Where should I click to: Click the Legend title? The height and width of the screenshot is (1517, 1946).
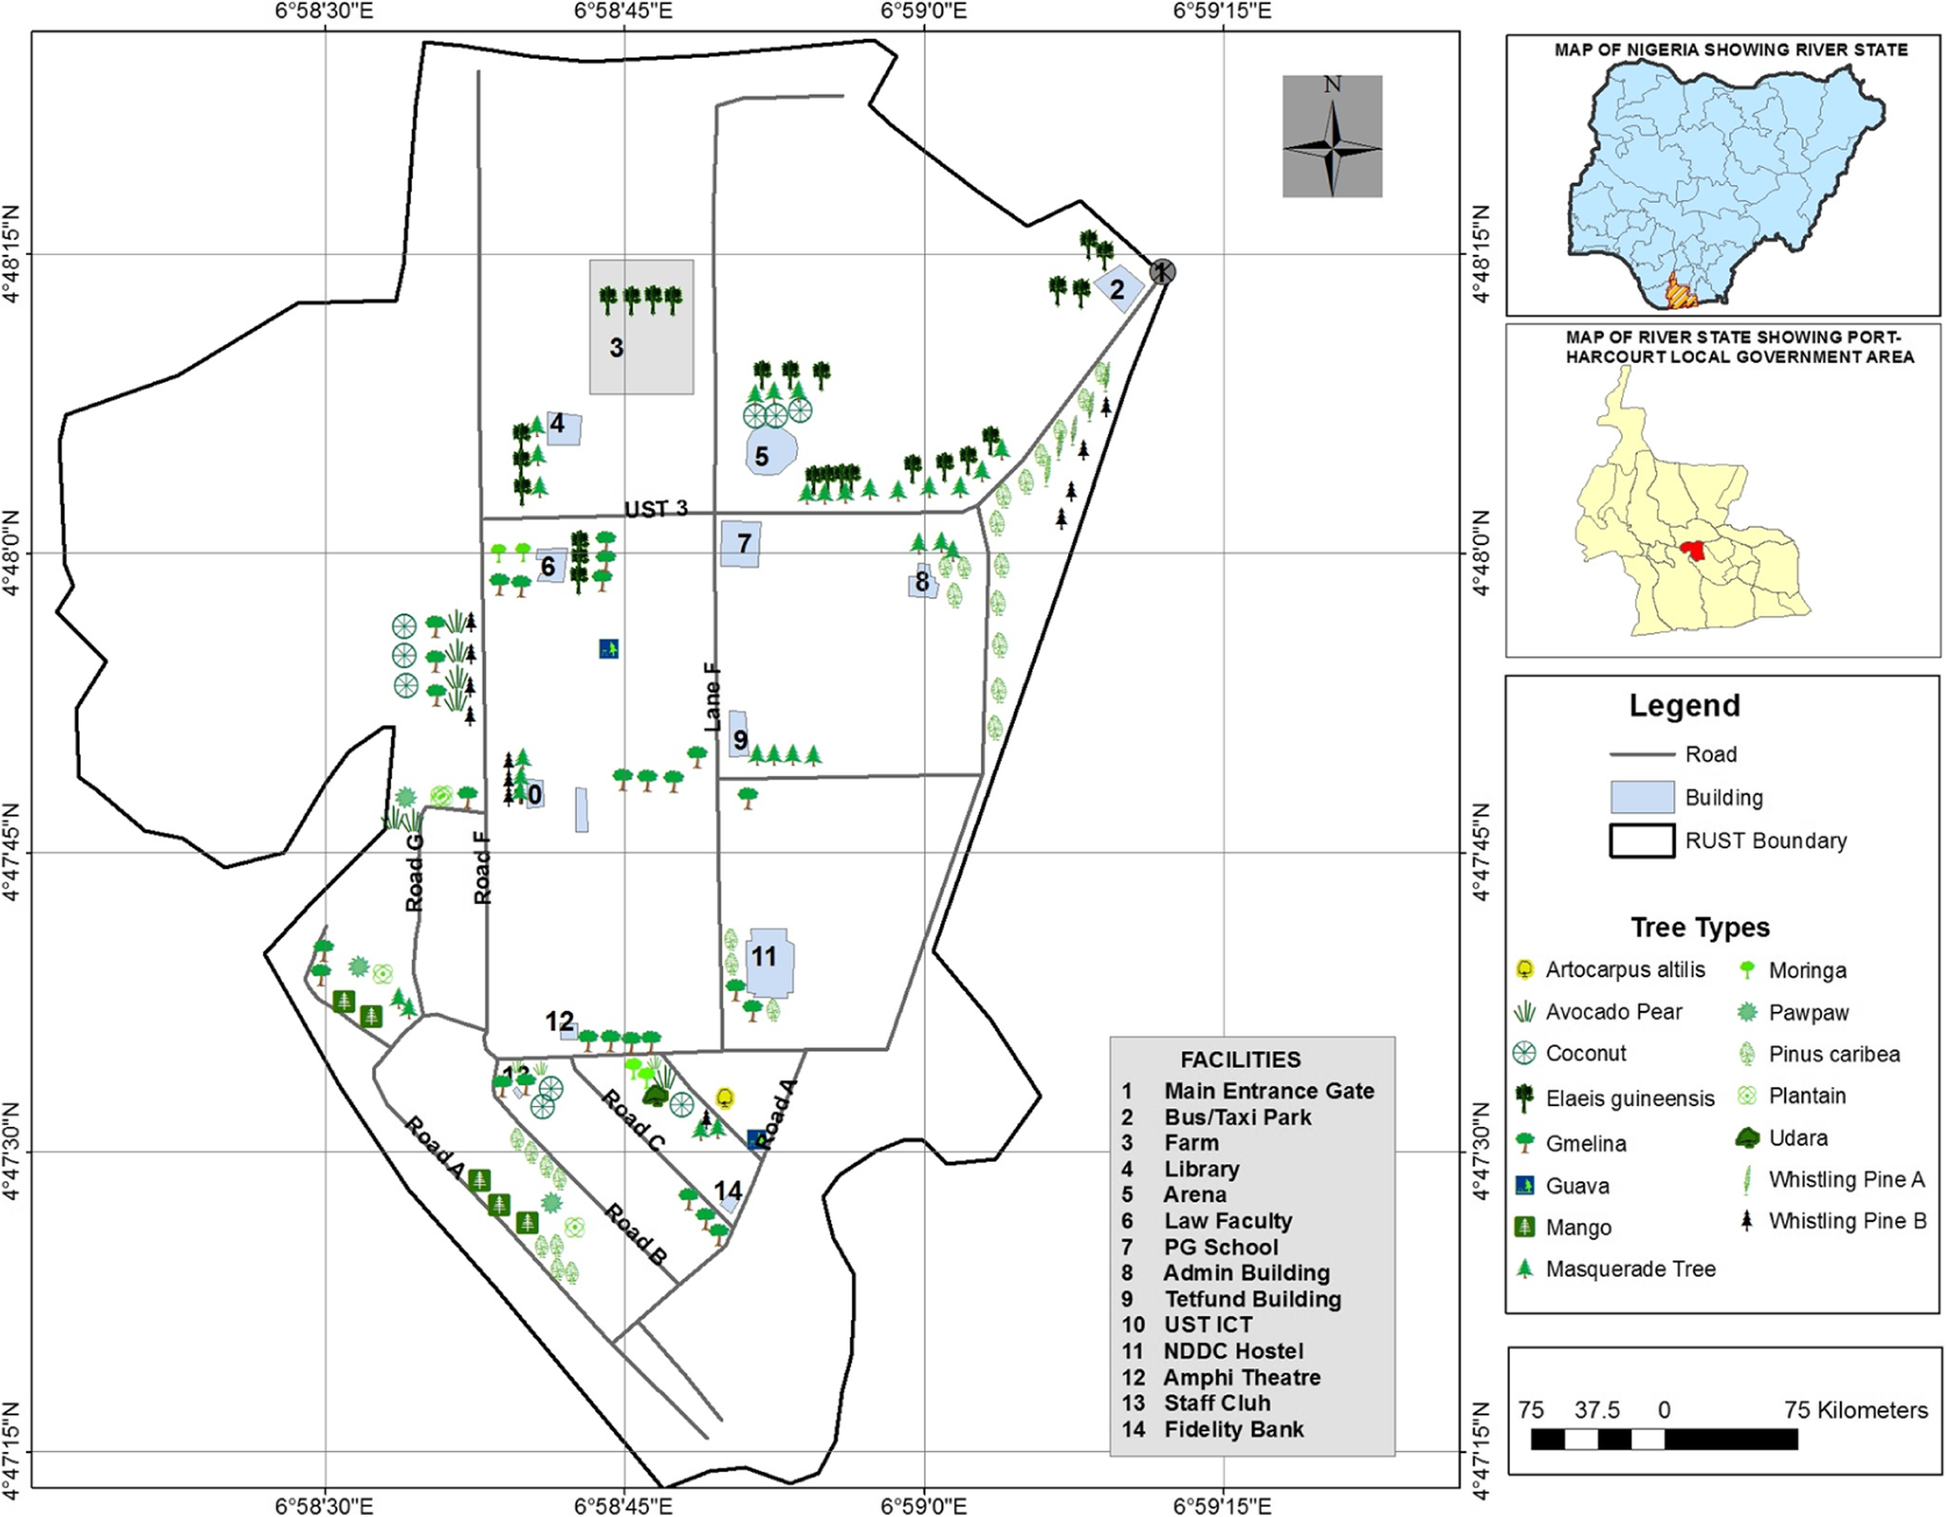click(1685, 705)
